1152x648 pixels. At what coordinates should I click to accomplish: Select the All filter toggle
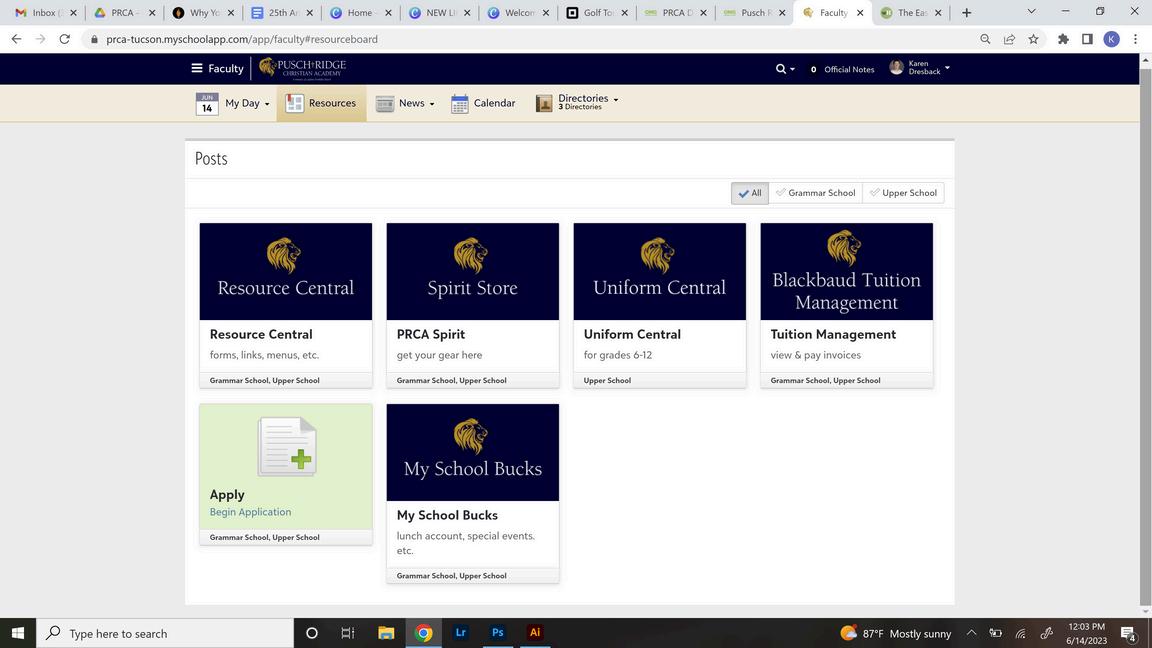pyautogui.click(x=749, y=193)
